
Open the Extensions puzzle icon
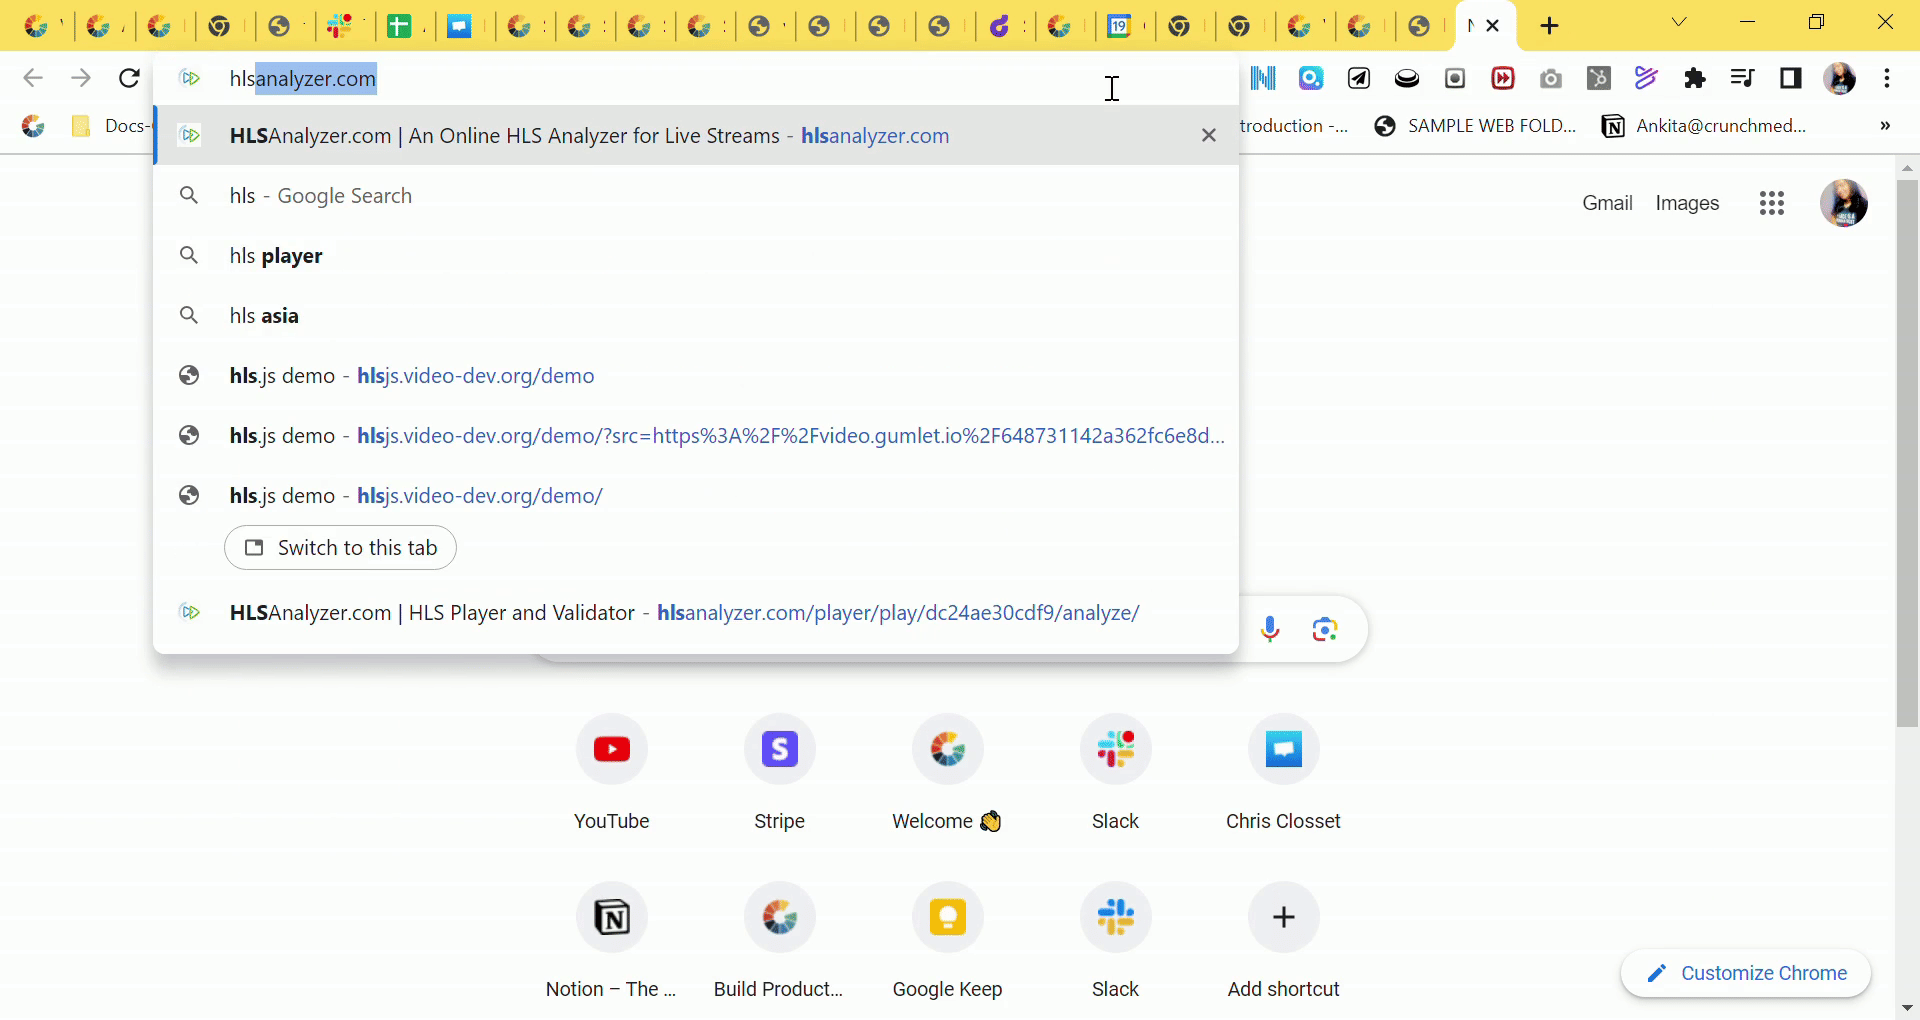tap(1694, 78)
